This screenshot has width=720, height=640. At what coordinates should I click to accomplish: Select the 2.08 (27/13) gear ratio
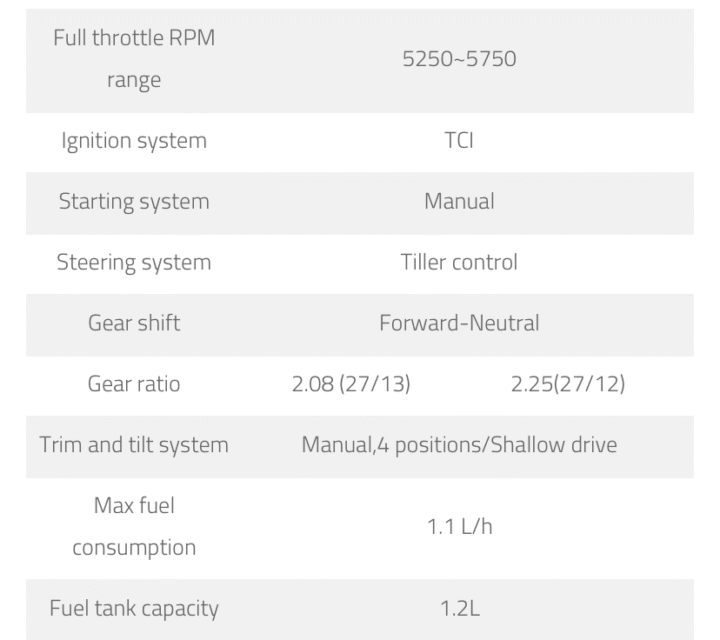[351, 384]
